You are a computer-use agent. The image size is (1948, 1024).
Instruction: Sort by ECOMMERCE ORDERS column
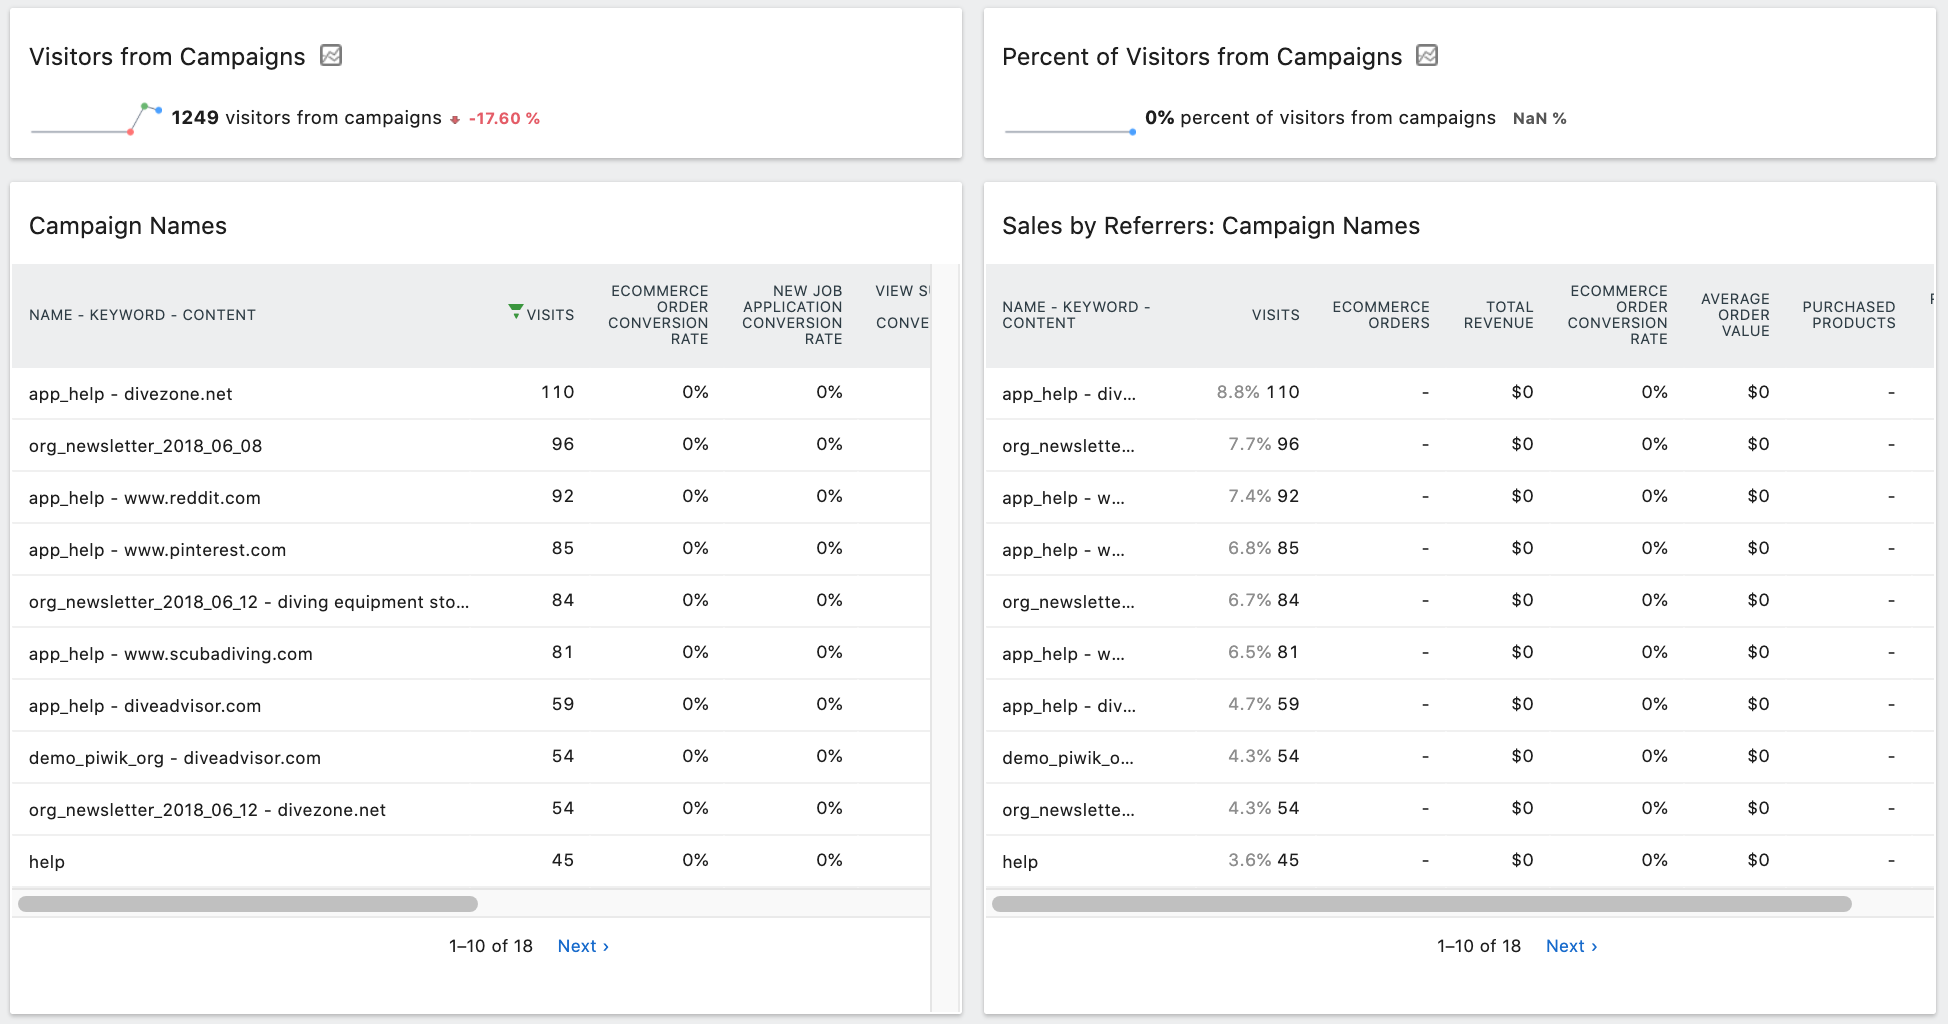point(1381,315)
